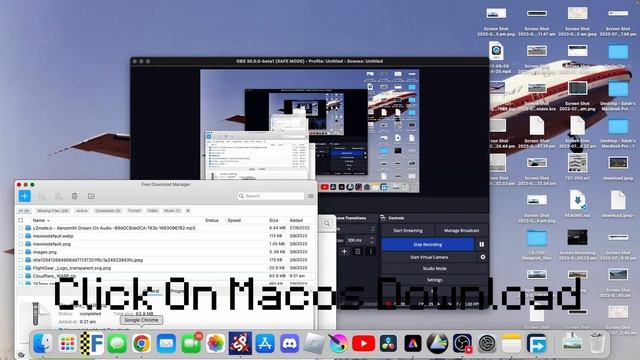
Task: Check the FlightGear_Logo_transparent row checkbox
Action: pyautogui.click(x=20, y=268)
